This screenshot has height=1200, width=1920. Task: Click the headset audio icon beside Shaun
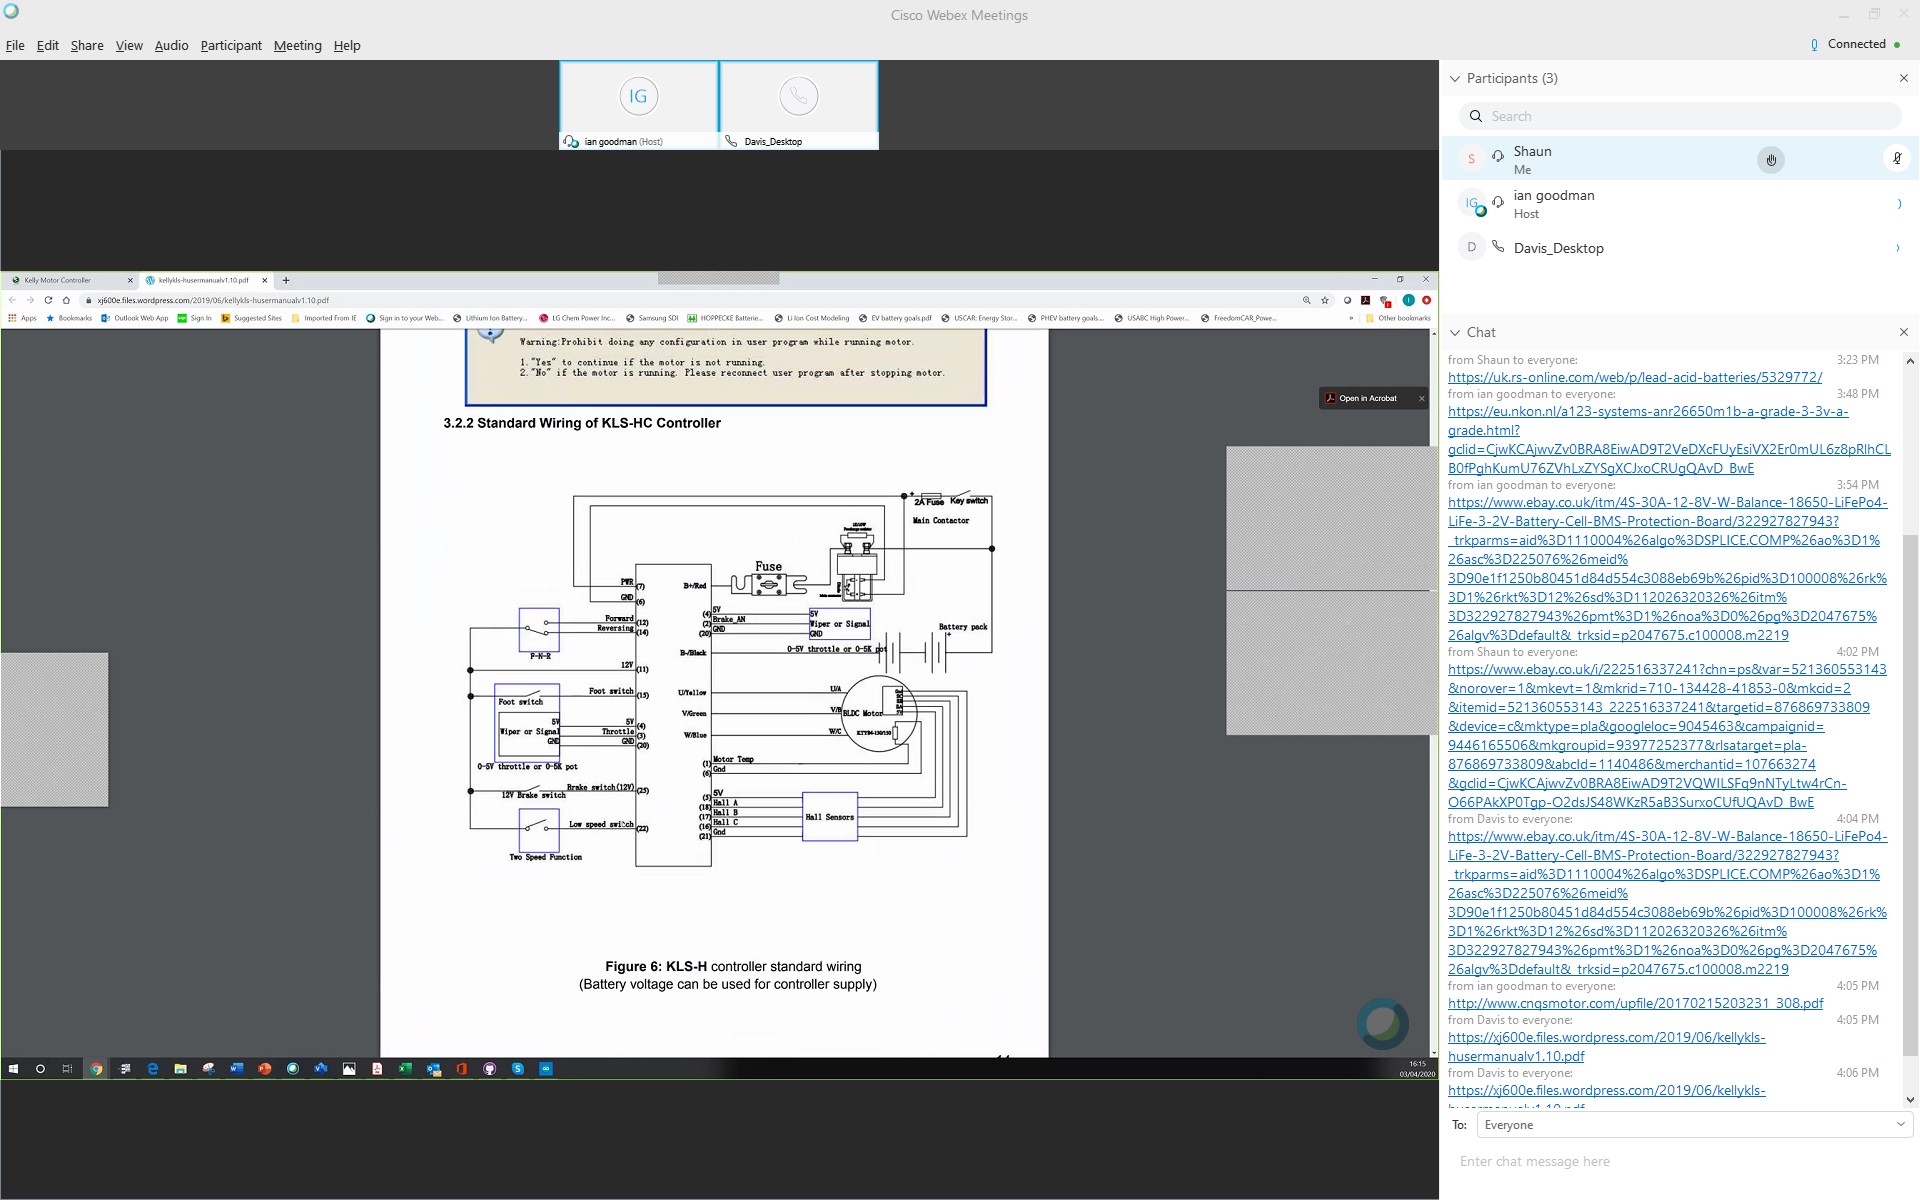coord(1498,156)
